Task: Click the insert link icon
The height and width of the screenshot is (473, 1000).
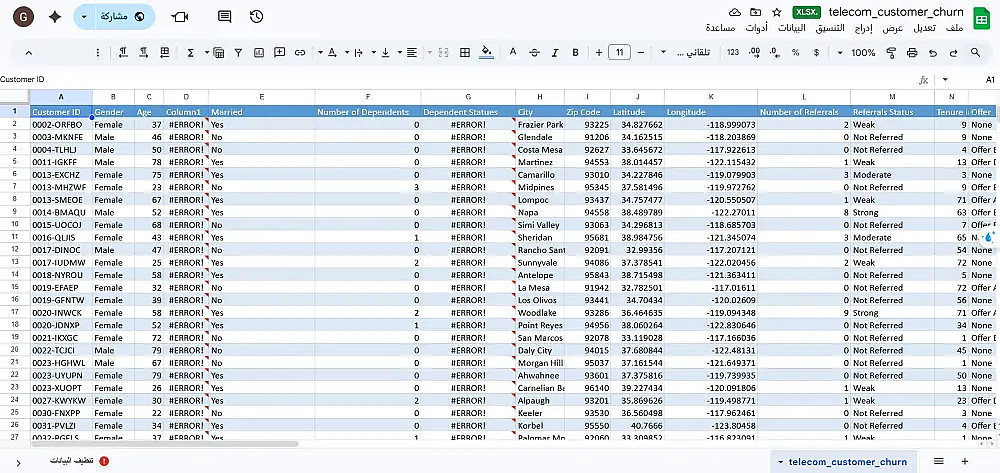Action: click(x=302, y=53)
